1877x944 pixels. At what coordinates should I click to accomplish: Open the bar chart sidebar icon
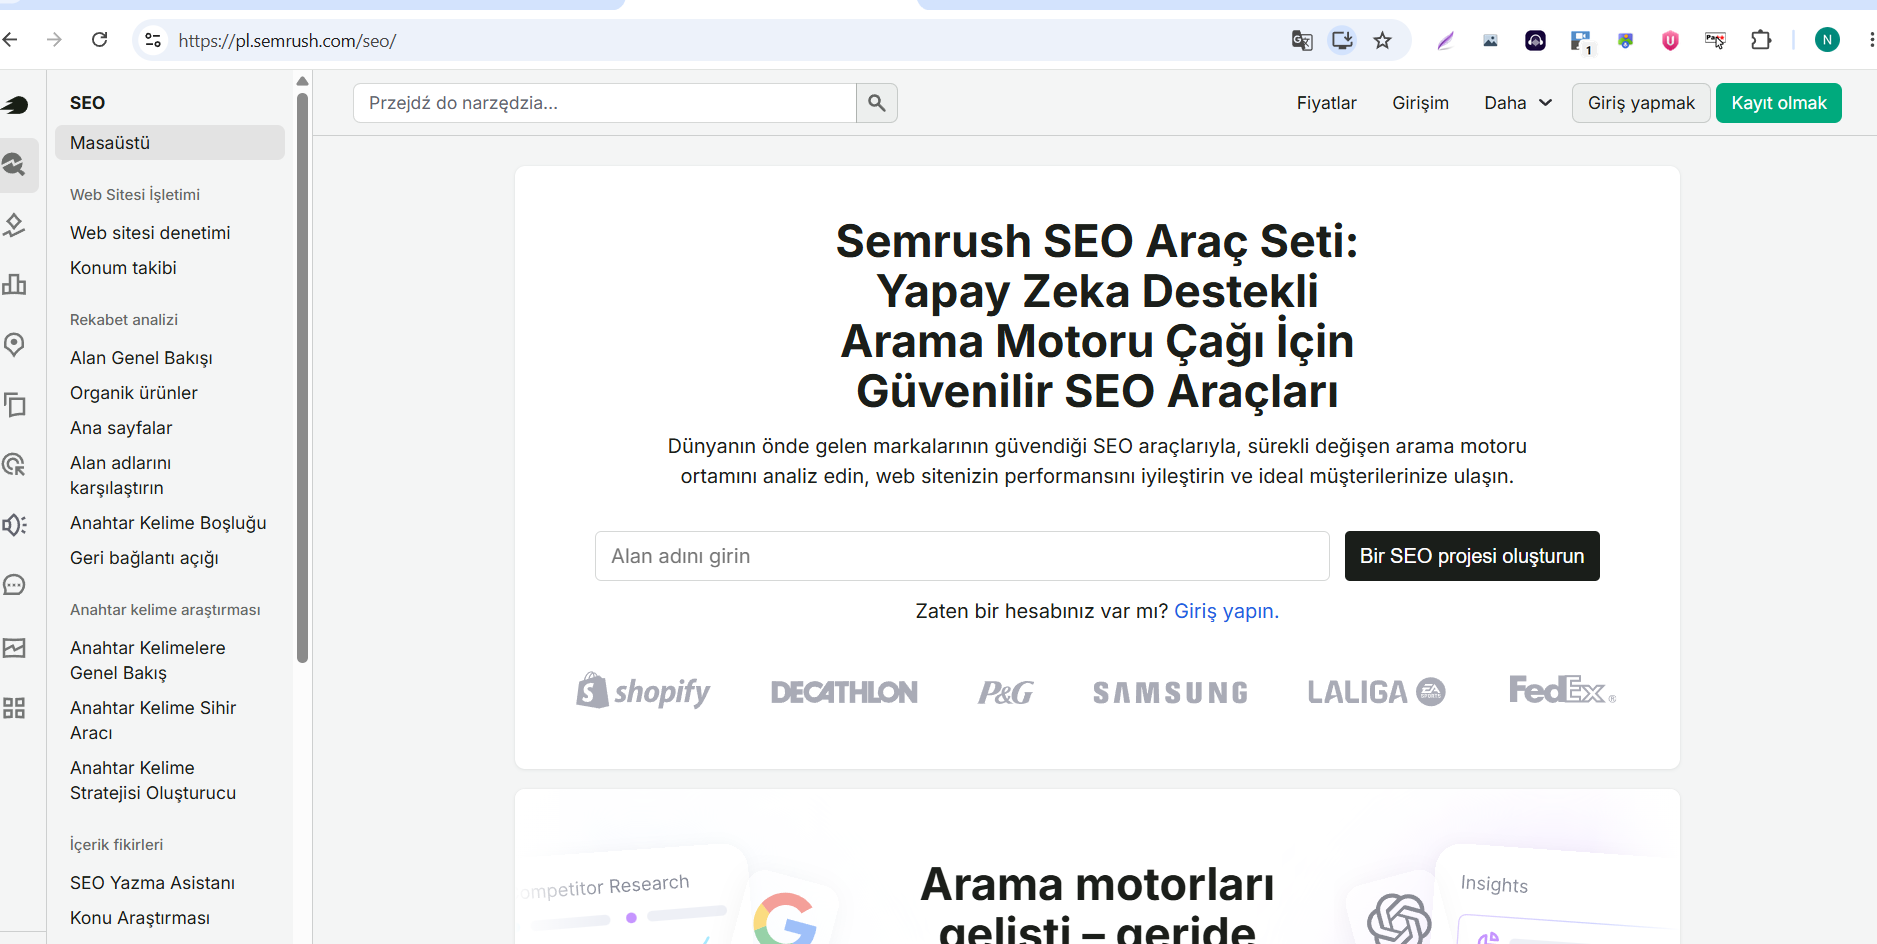point(14,285)
